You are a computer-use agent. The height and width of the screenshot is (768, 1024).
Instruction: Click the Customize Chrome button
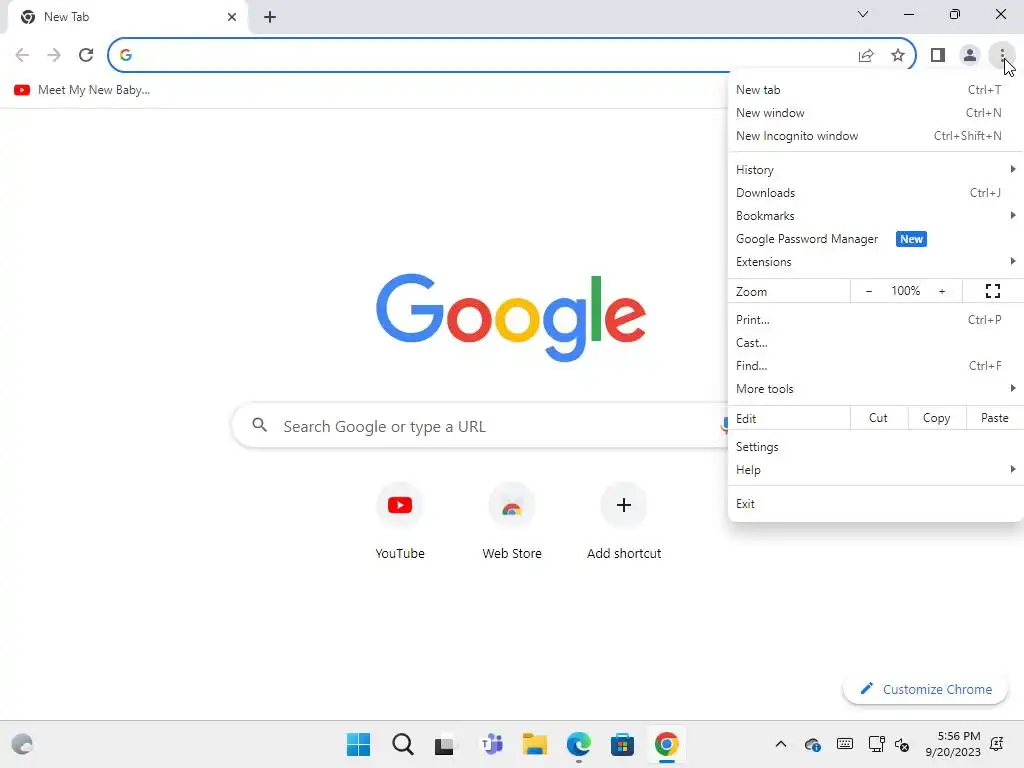point(925,689)
